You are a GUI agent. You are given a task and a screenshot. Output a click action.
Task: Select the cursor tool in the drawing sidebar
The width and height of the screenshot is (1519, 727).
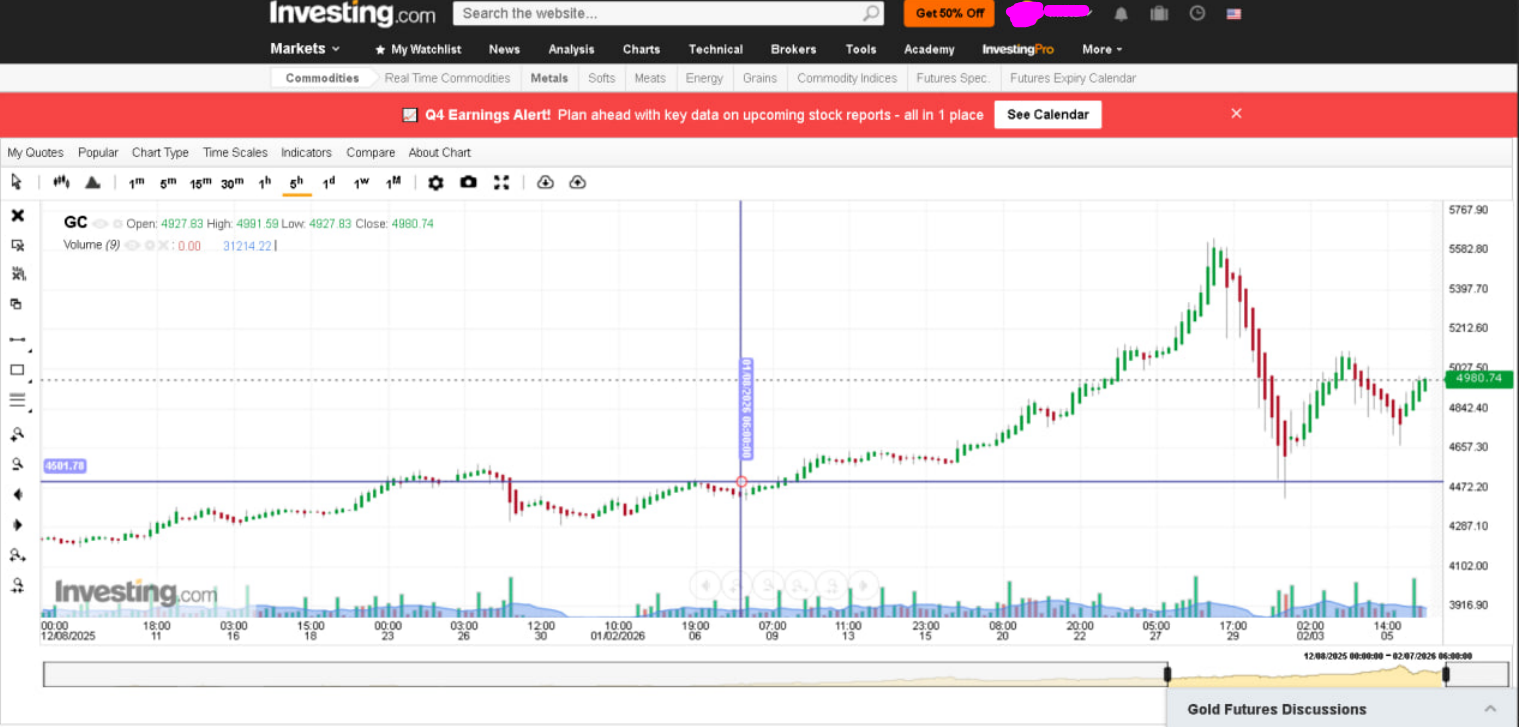(16, 183)
